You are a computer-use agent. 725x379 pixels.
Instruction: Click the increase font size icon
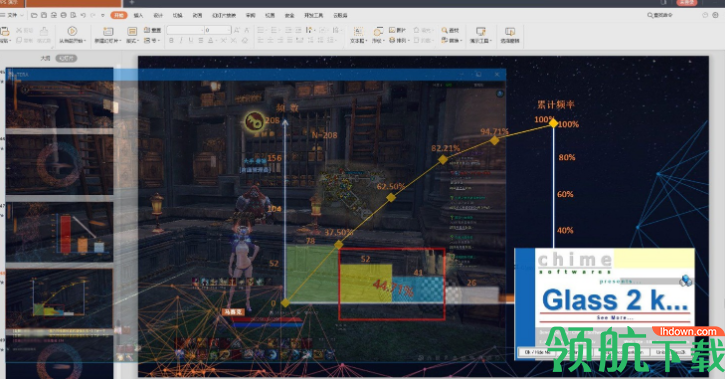click(237, 30)
